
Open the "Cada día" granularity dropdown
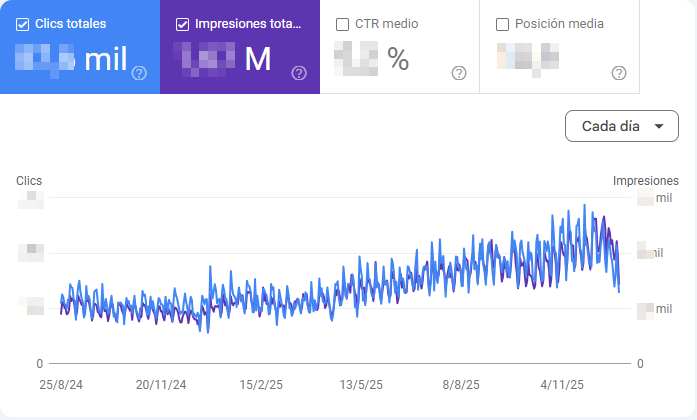point(622,127)
